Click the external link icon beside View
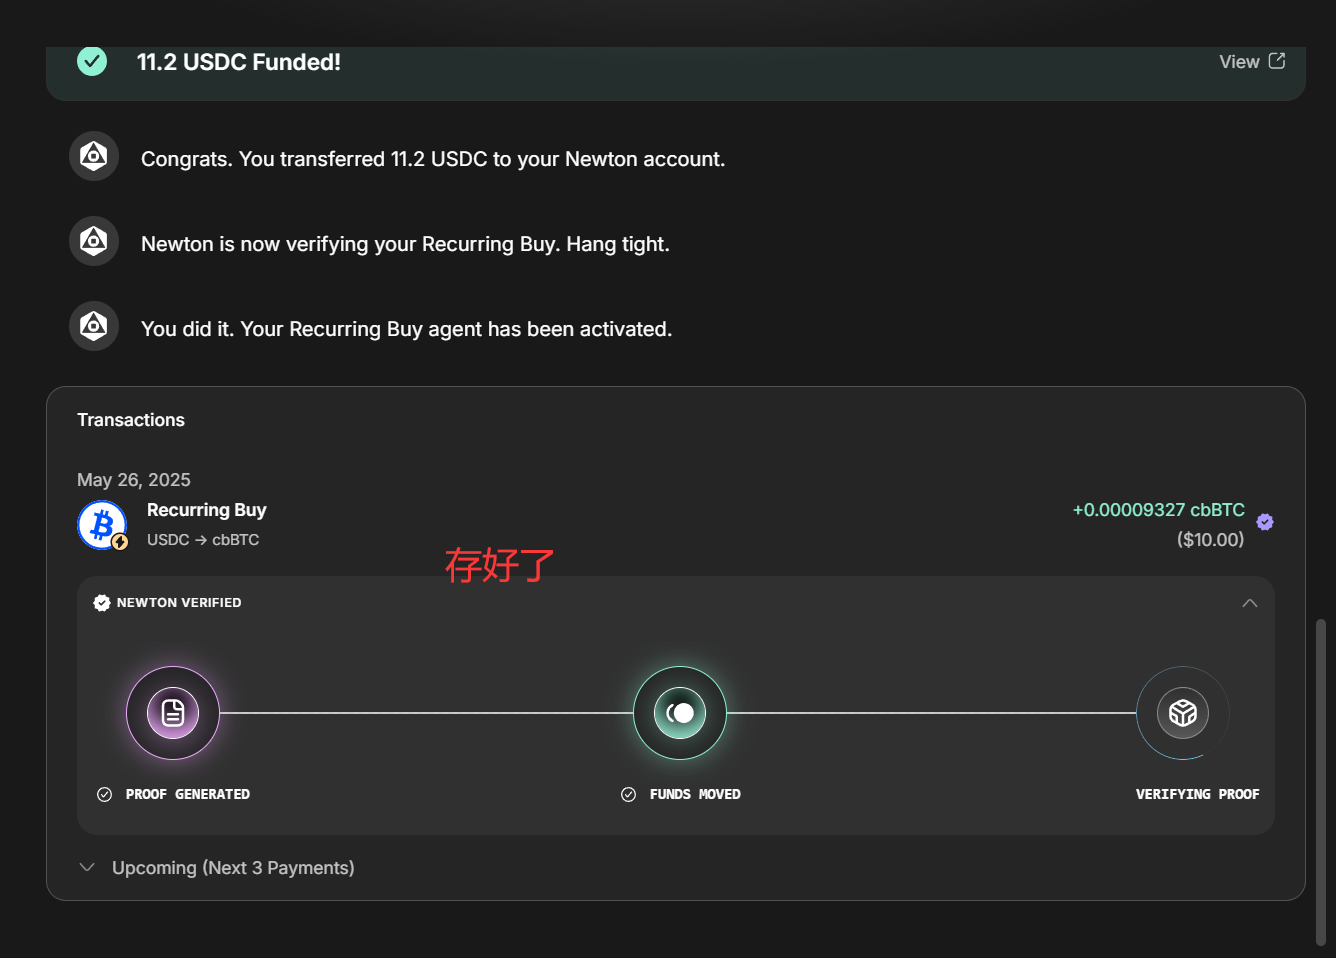 pos(1277,61)
